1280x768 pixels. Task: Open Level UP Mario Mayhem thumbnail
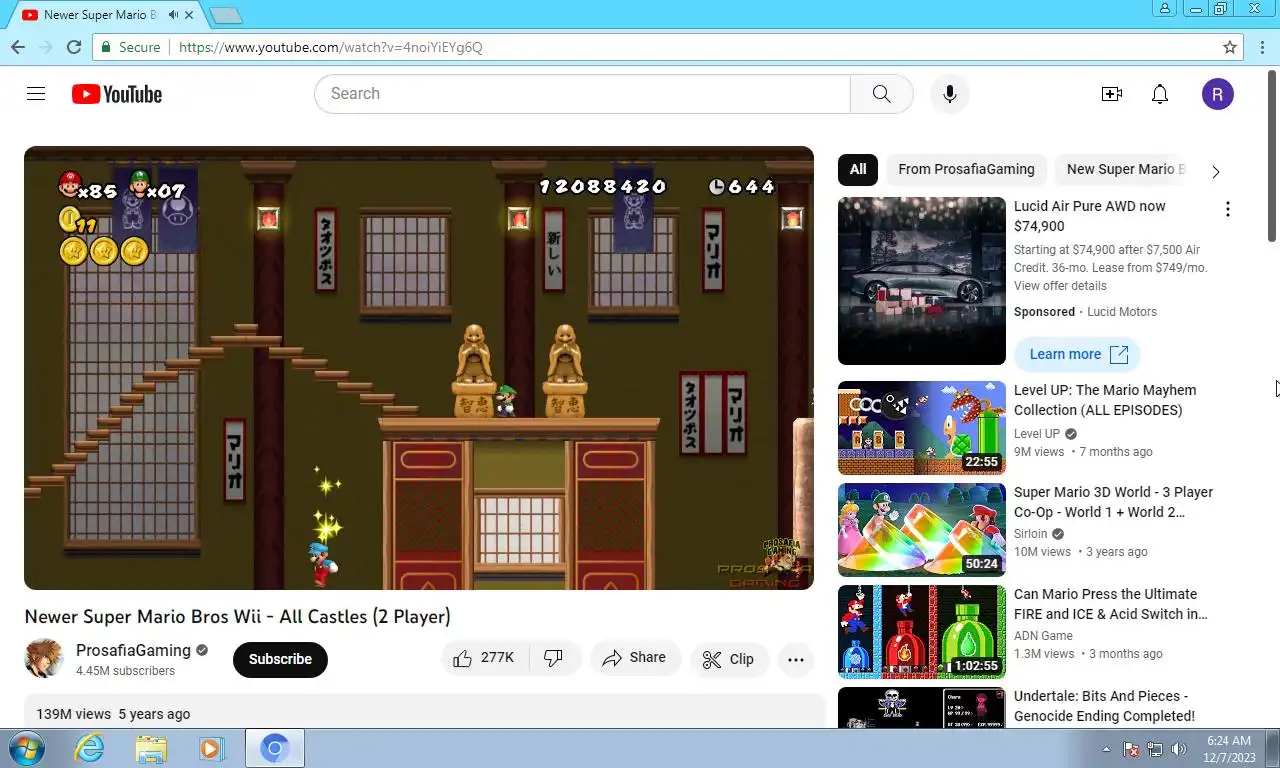tap(922, 428)
